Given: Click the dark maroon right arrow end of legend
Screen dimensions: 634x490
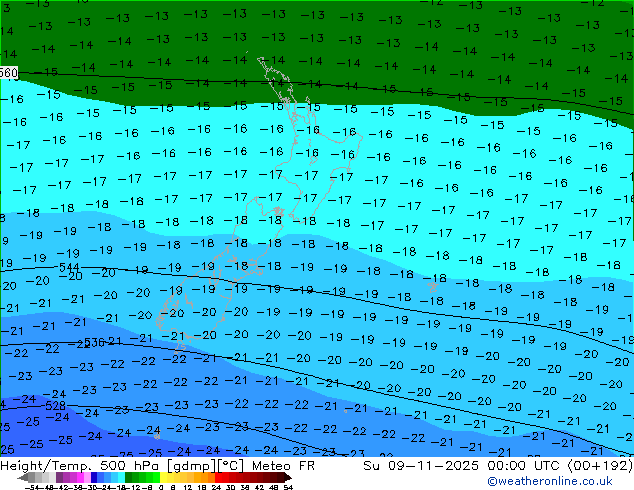Looking at the screenshot, I should coord(288,477).
